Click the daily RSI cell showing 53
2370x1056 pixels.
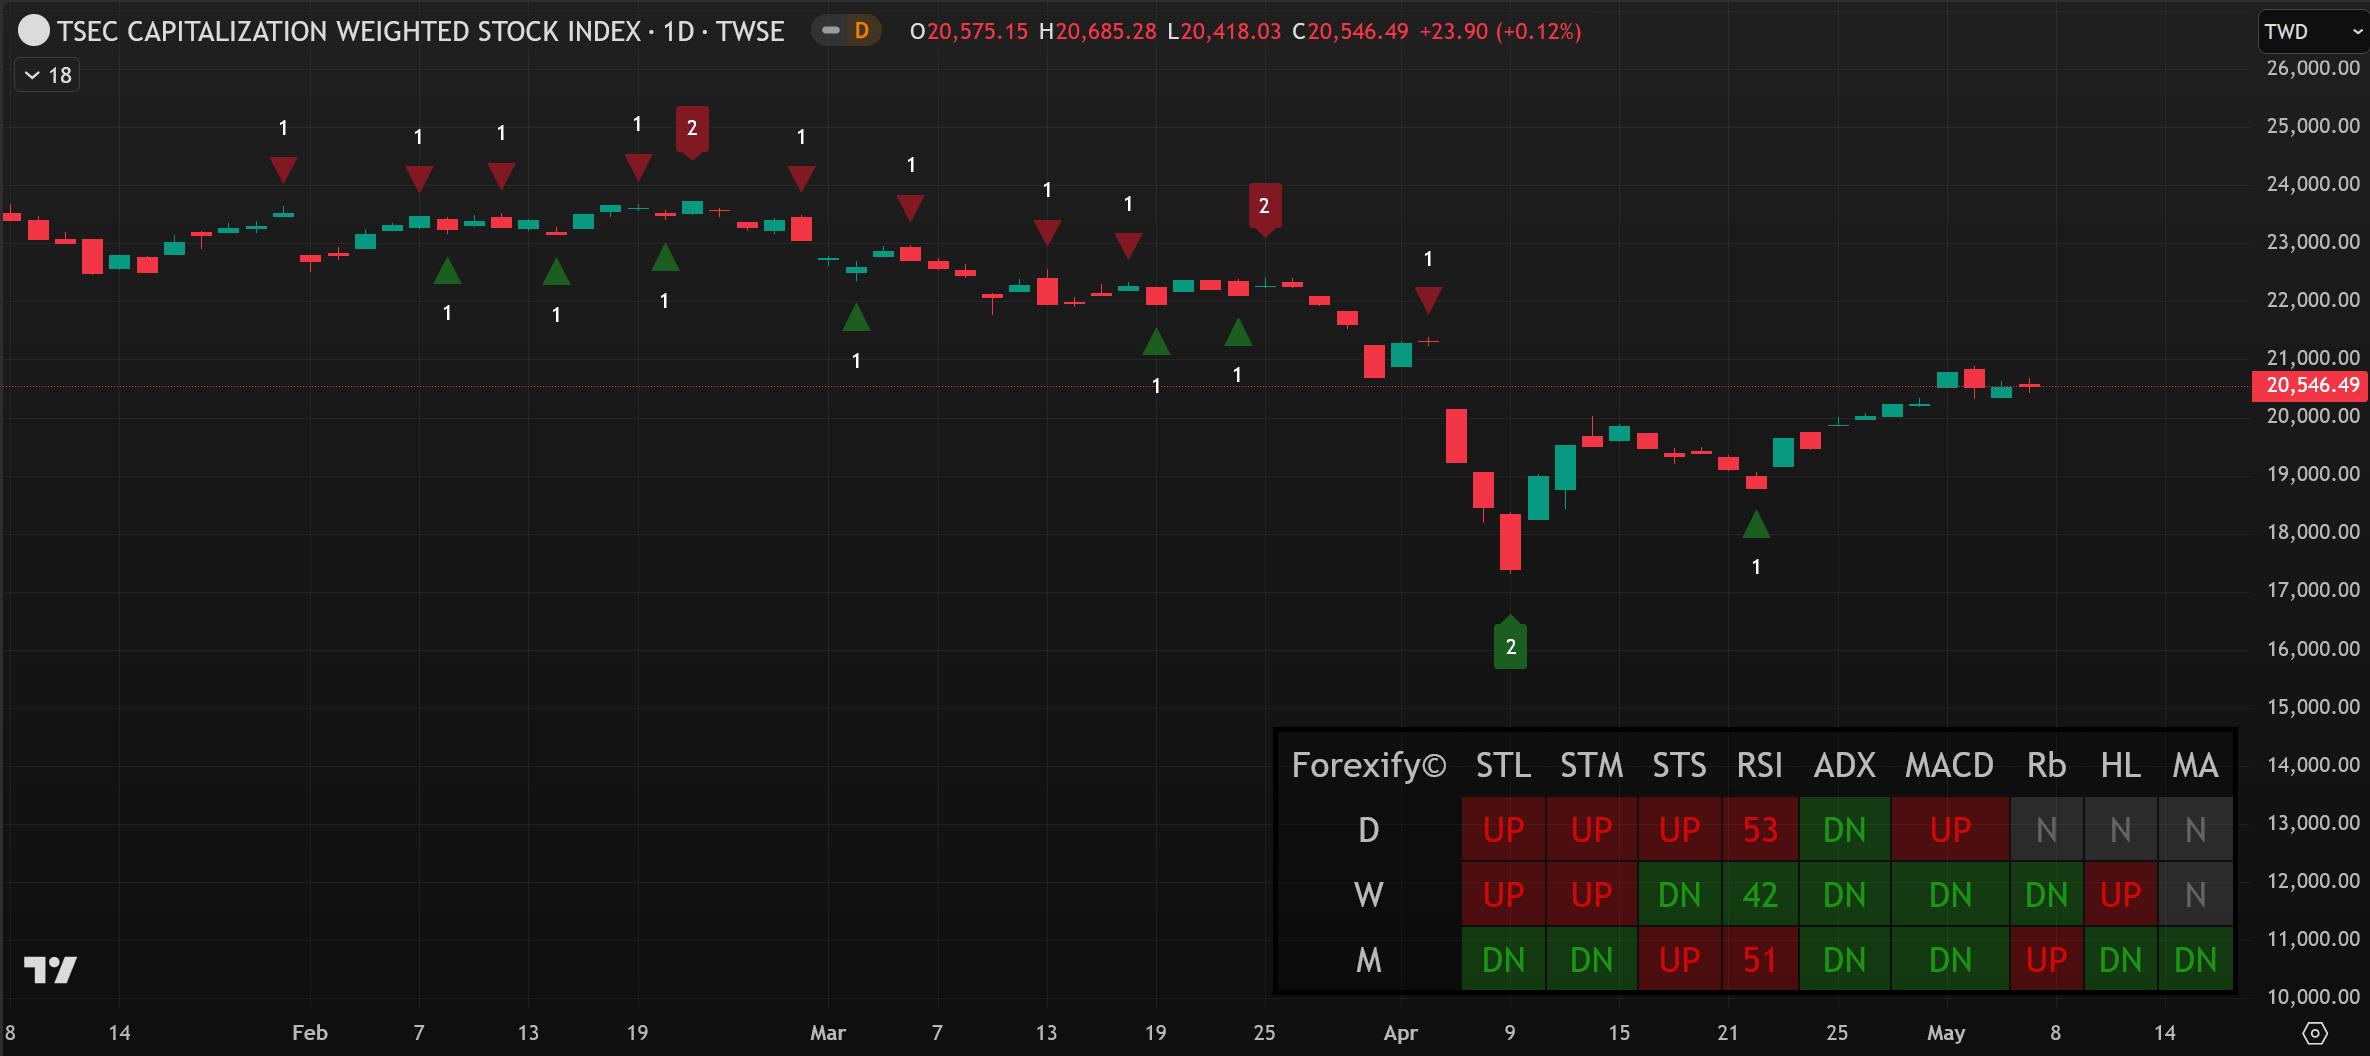click(x=1759, y=830)
